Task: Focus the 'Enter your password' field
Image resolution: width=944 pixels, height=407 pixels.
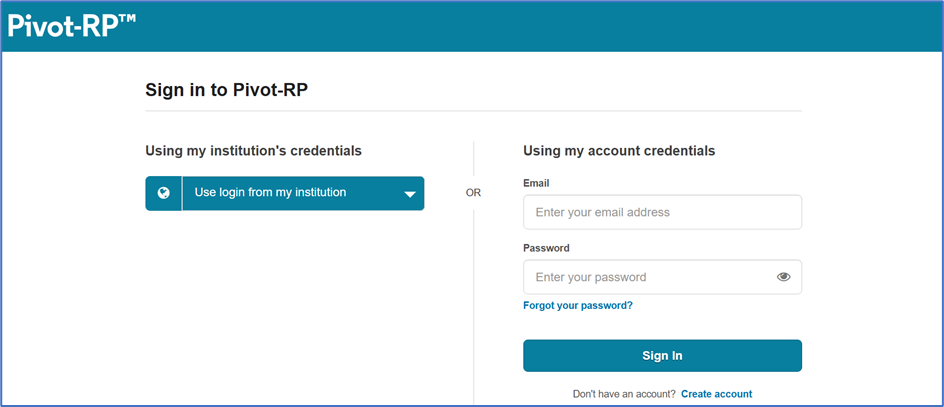Action: pyautogui.click(x=662, y=277)
